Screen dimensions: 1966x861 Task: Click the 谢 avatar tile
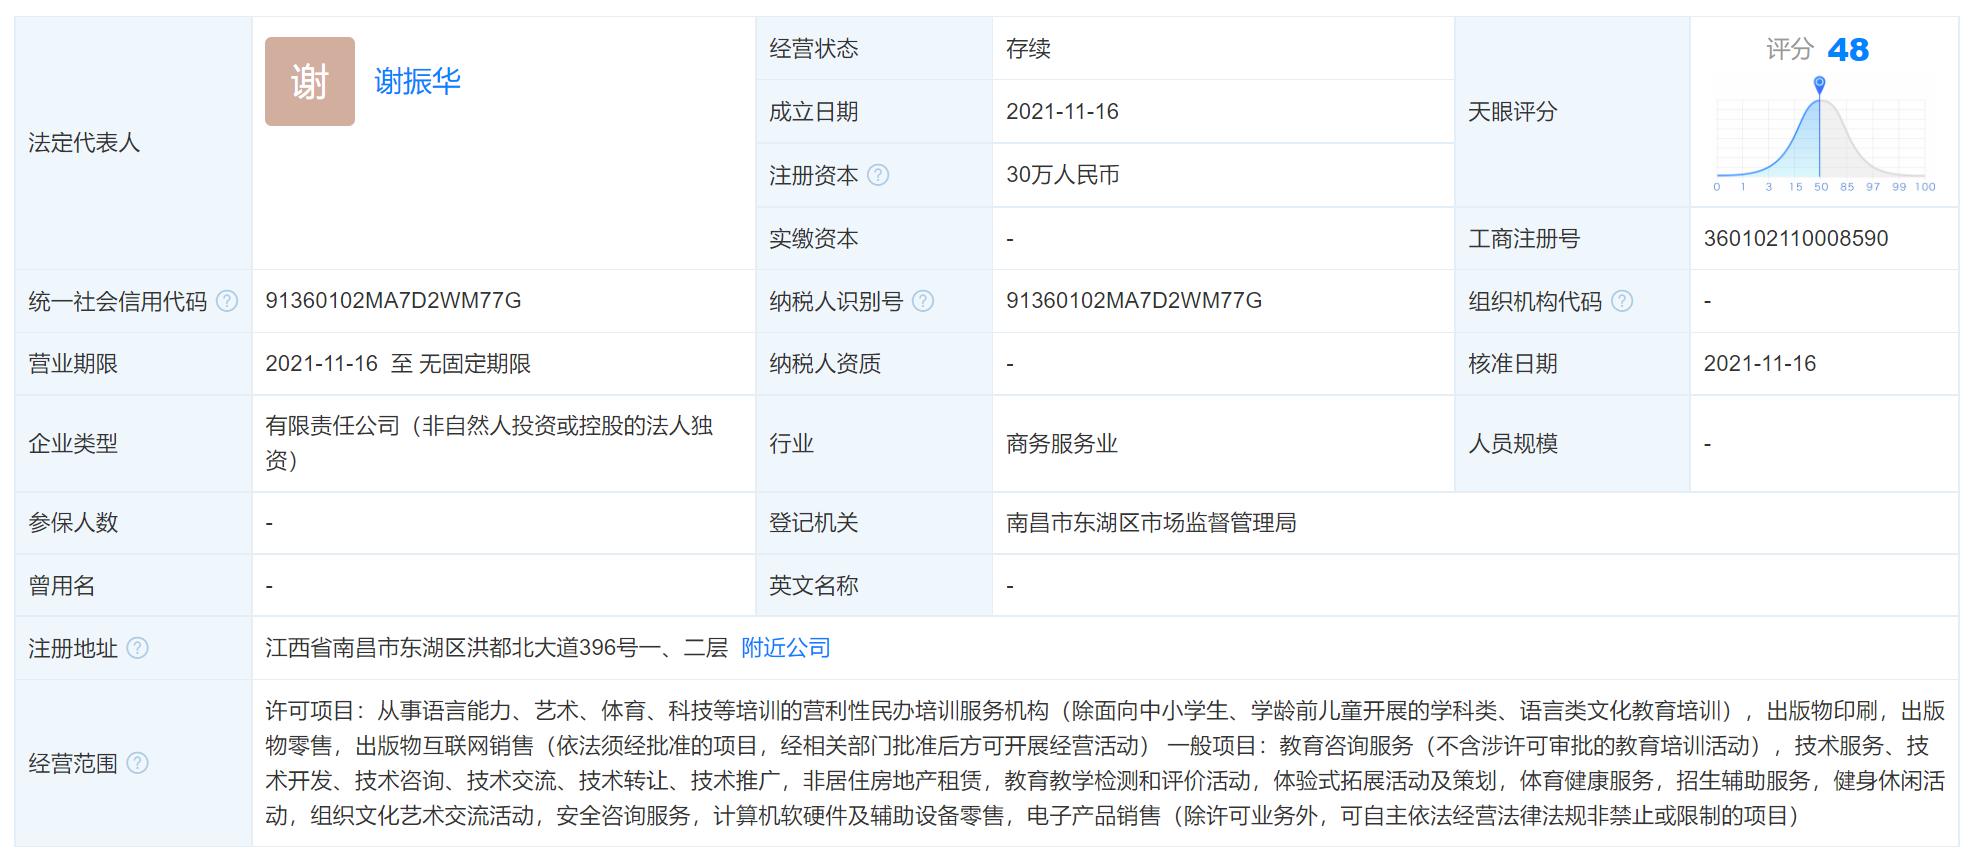click(x=309, y=81)
